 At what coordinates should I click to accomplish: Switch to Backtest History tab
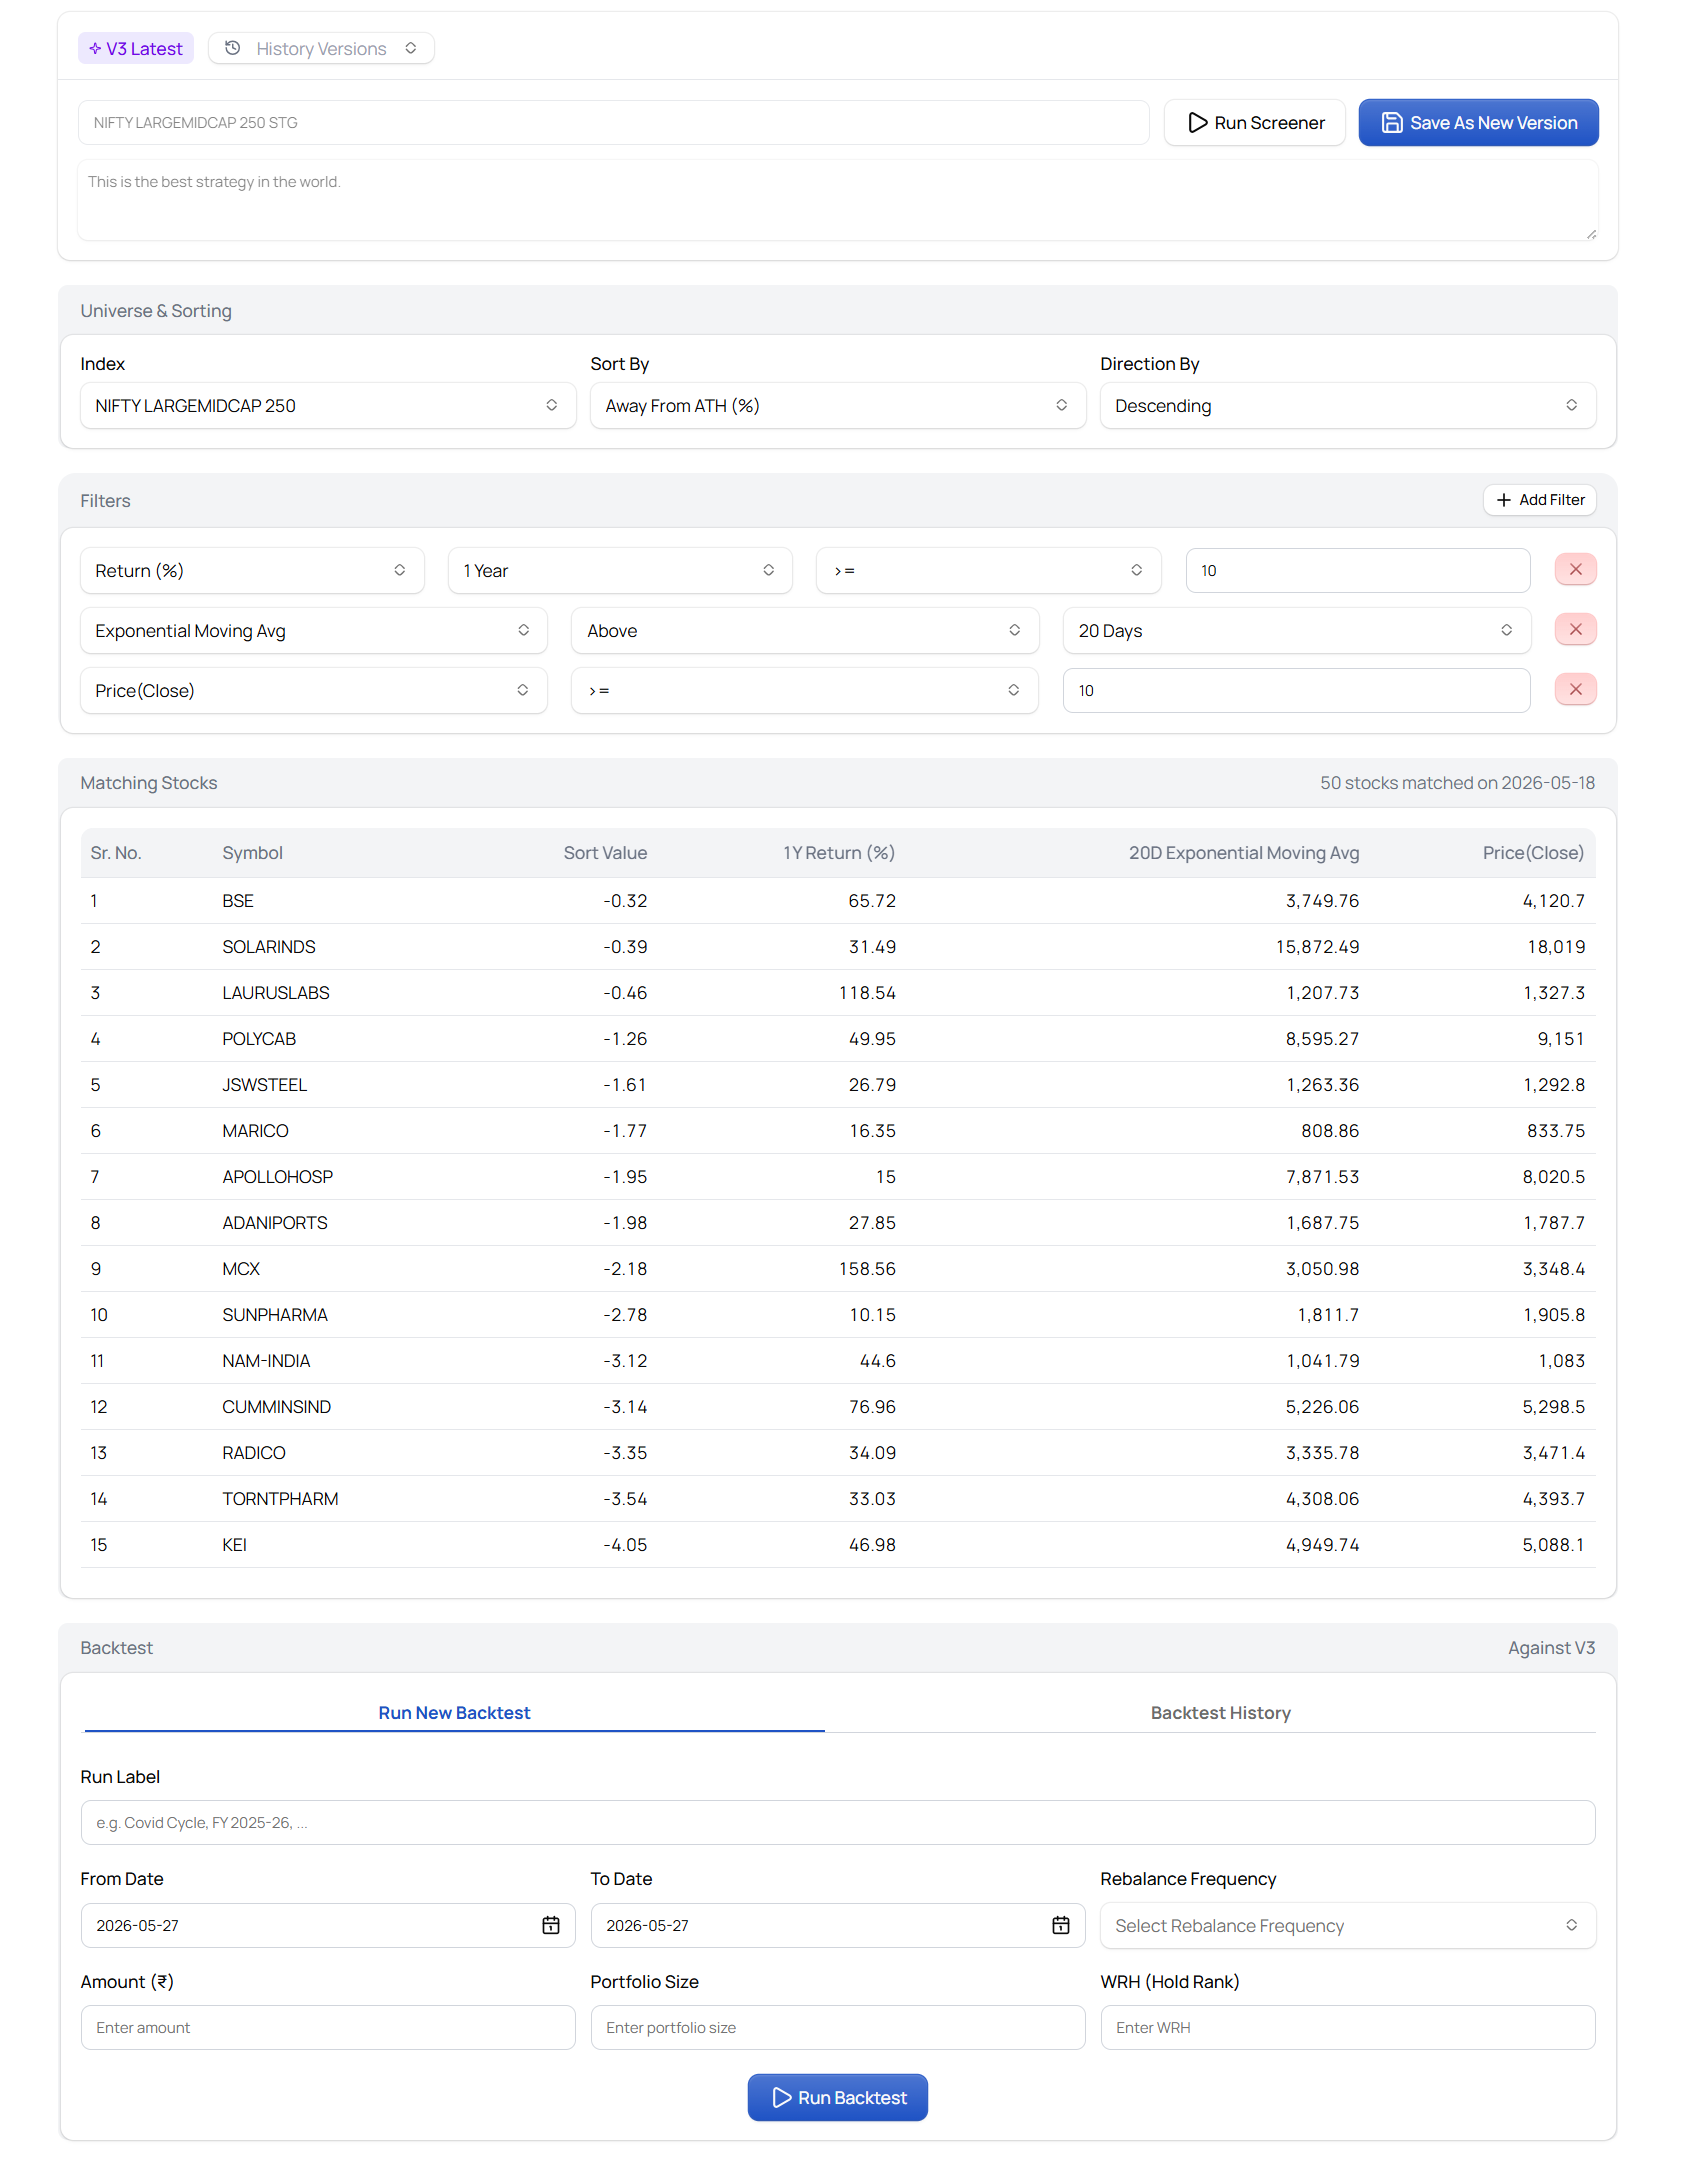point(1220,1713)
